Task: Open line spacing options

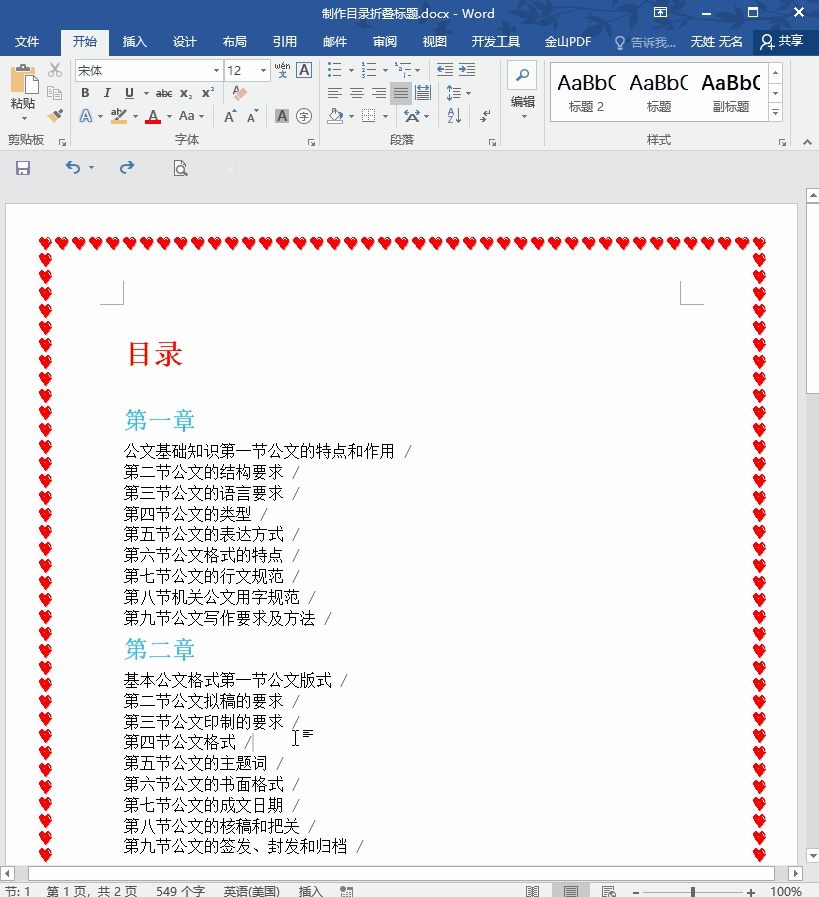Action: [453, 93]
